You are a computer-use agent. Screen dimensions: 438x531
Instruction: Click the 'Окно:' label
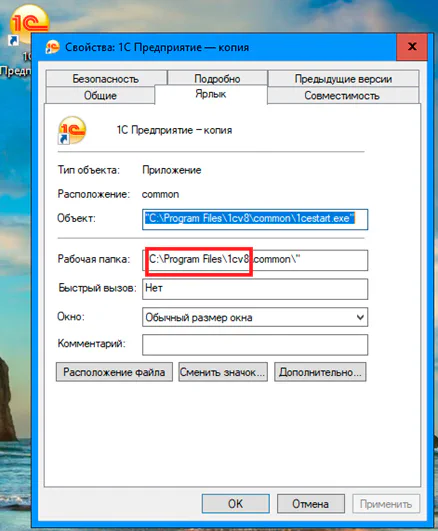pos(70,317)
